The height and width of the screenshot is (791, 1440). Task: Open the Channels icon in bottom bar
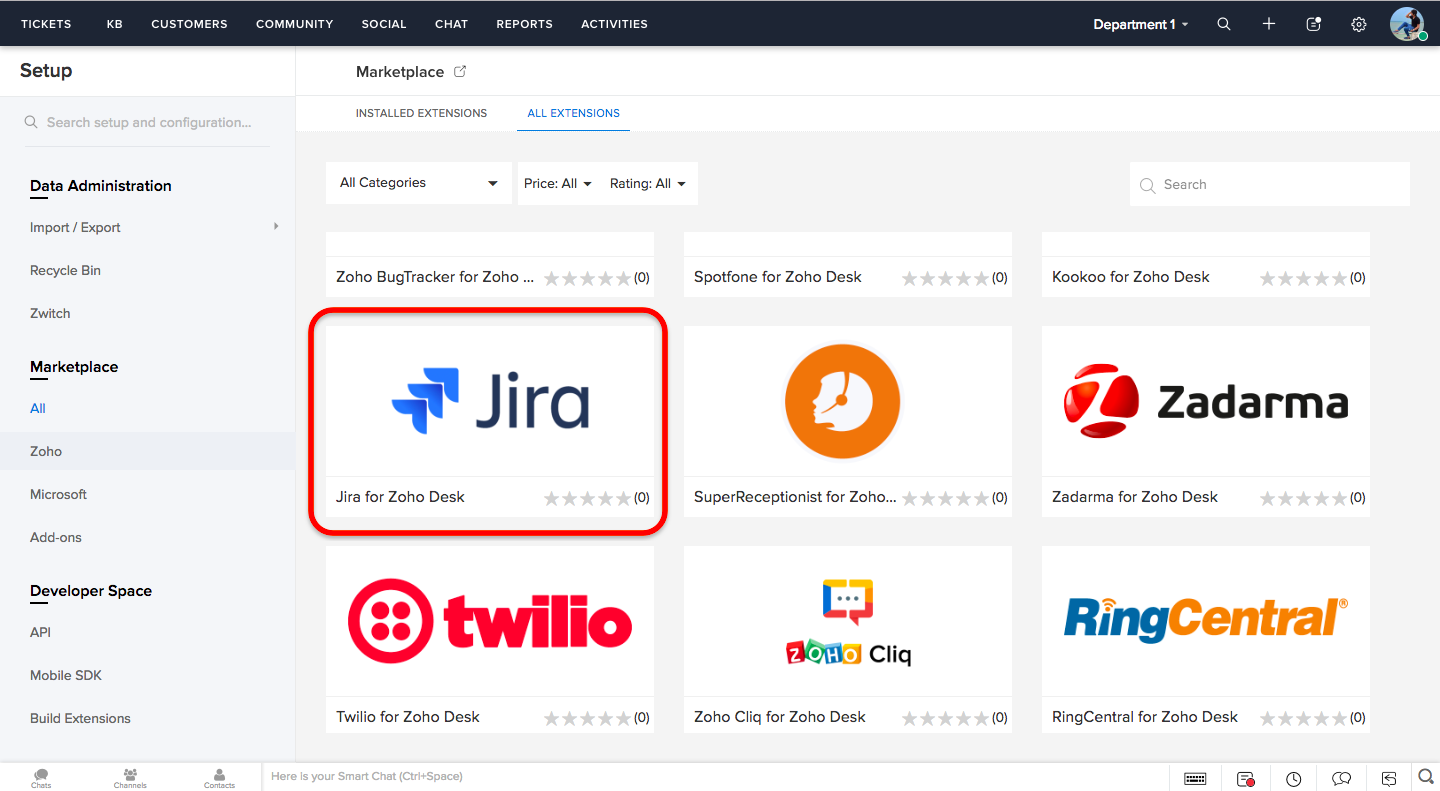pos(130,778)
